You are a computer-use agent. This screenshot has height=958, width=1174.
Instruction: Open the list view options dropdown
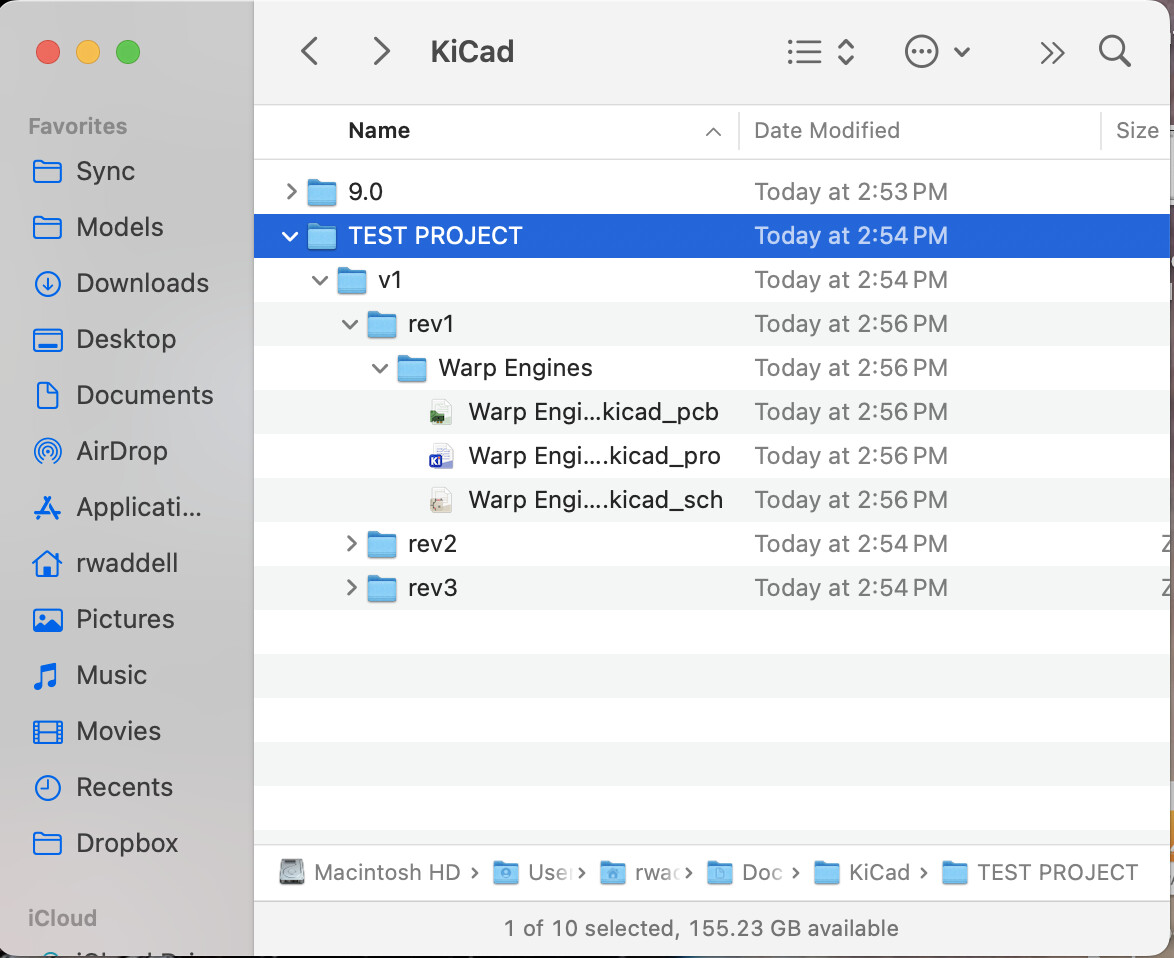pyautogui.click(x=820, y=52)
